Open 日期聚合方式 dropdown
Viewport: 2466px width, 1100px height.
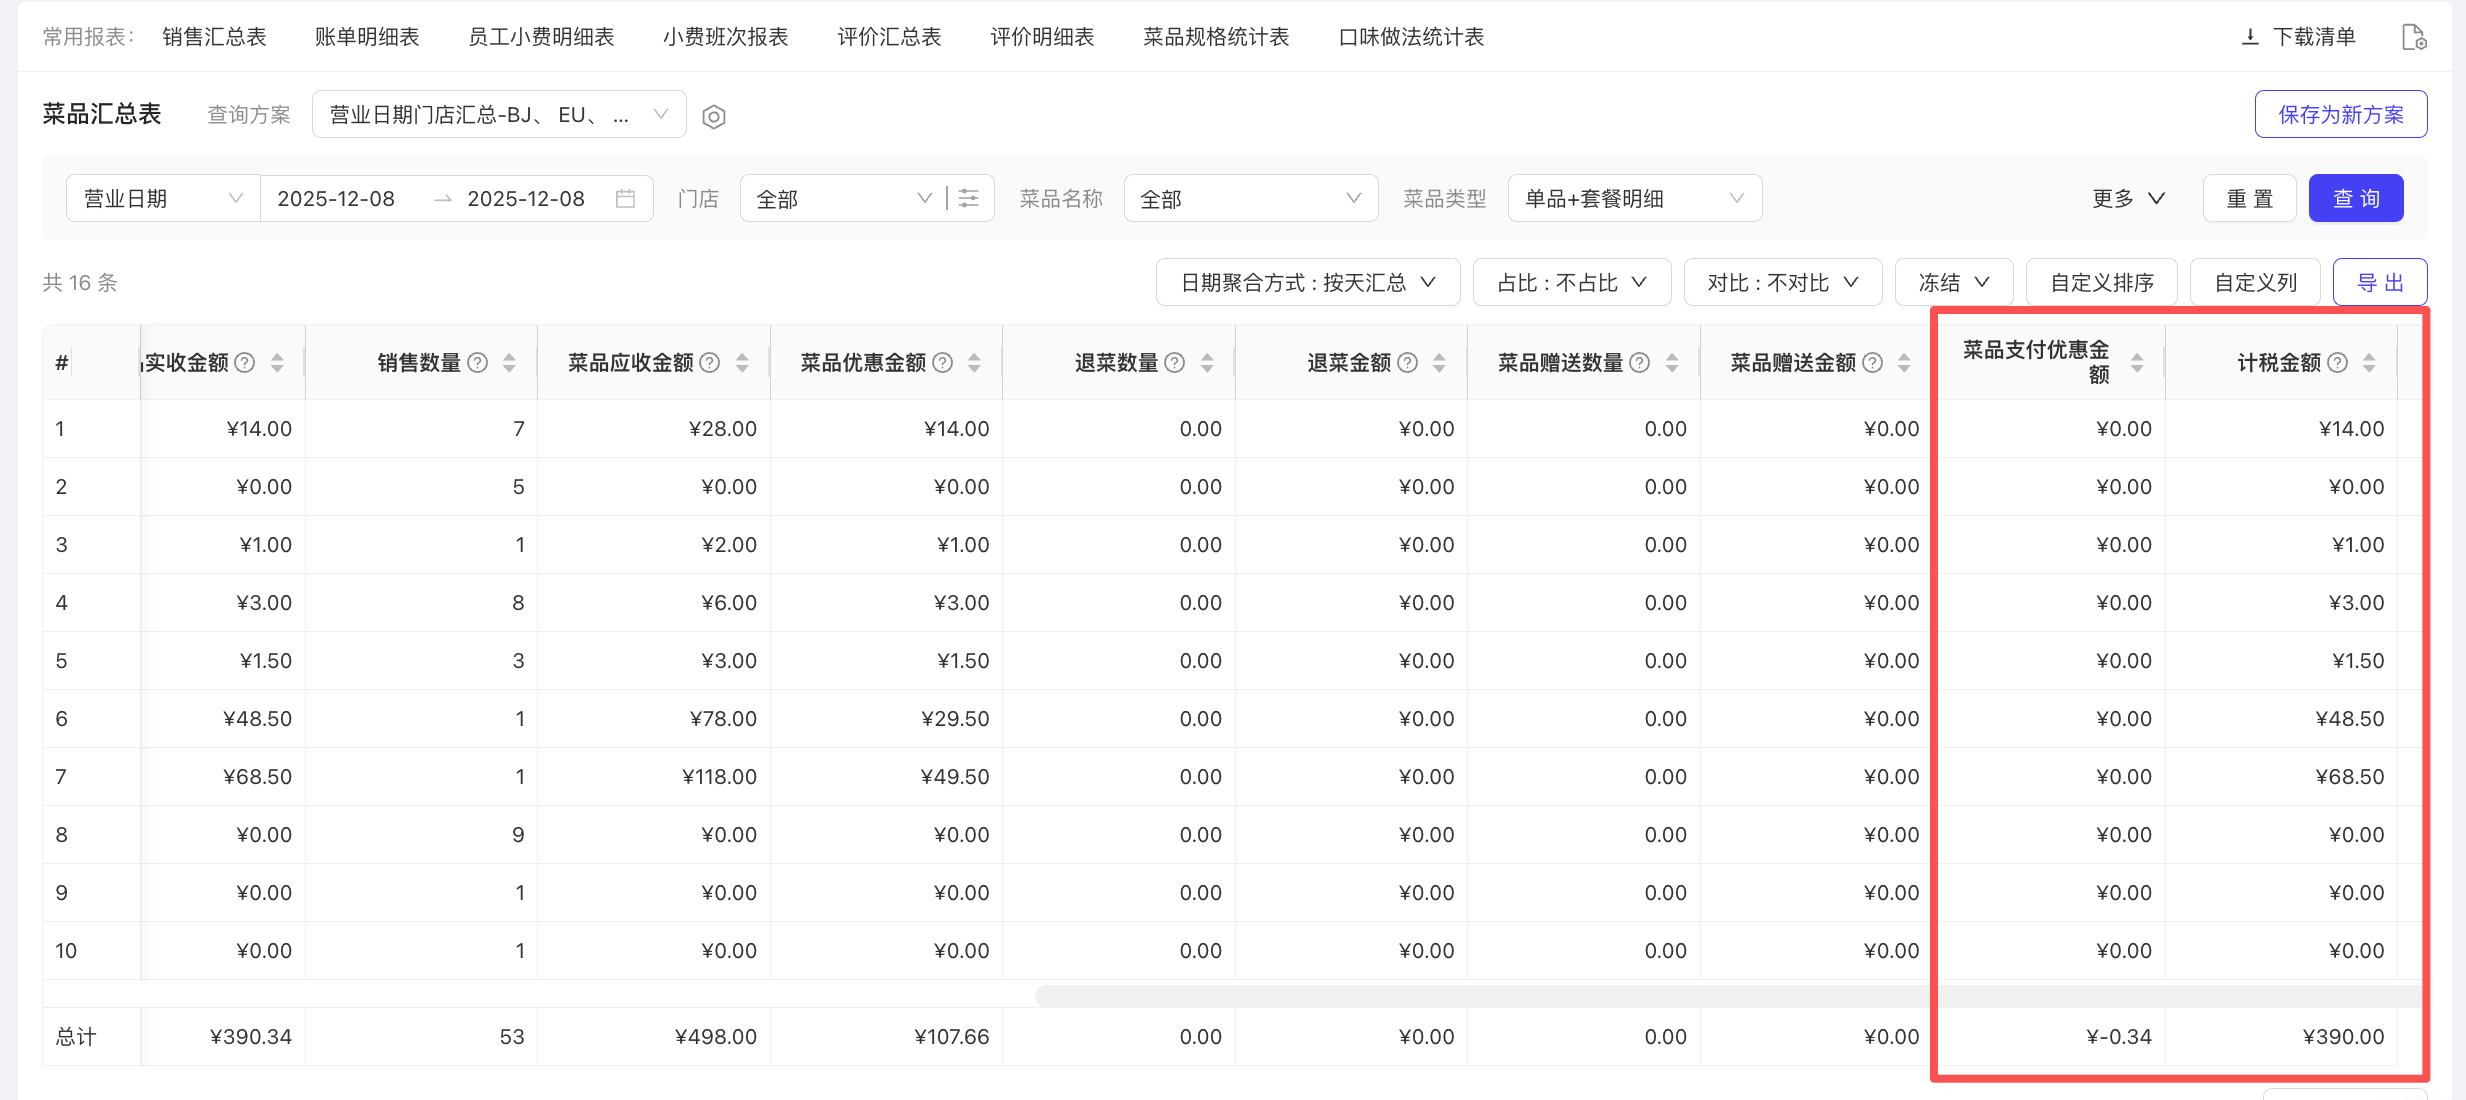click(1307, 283)
